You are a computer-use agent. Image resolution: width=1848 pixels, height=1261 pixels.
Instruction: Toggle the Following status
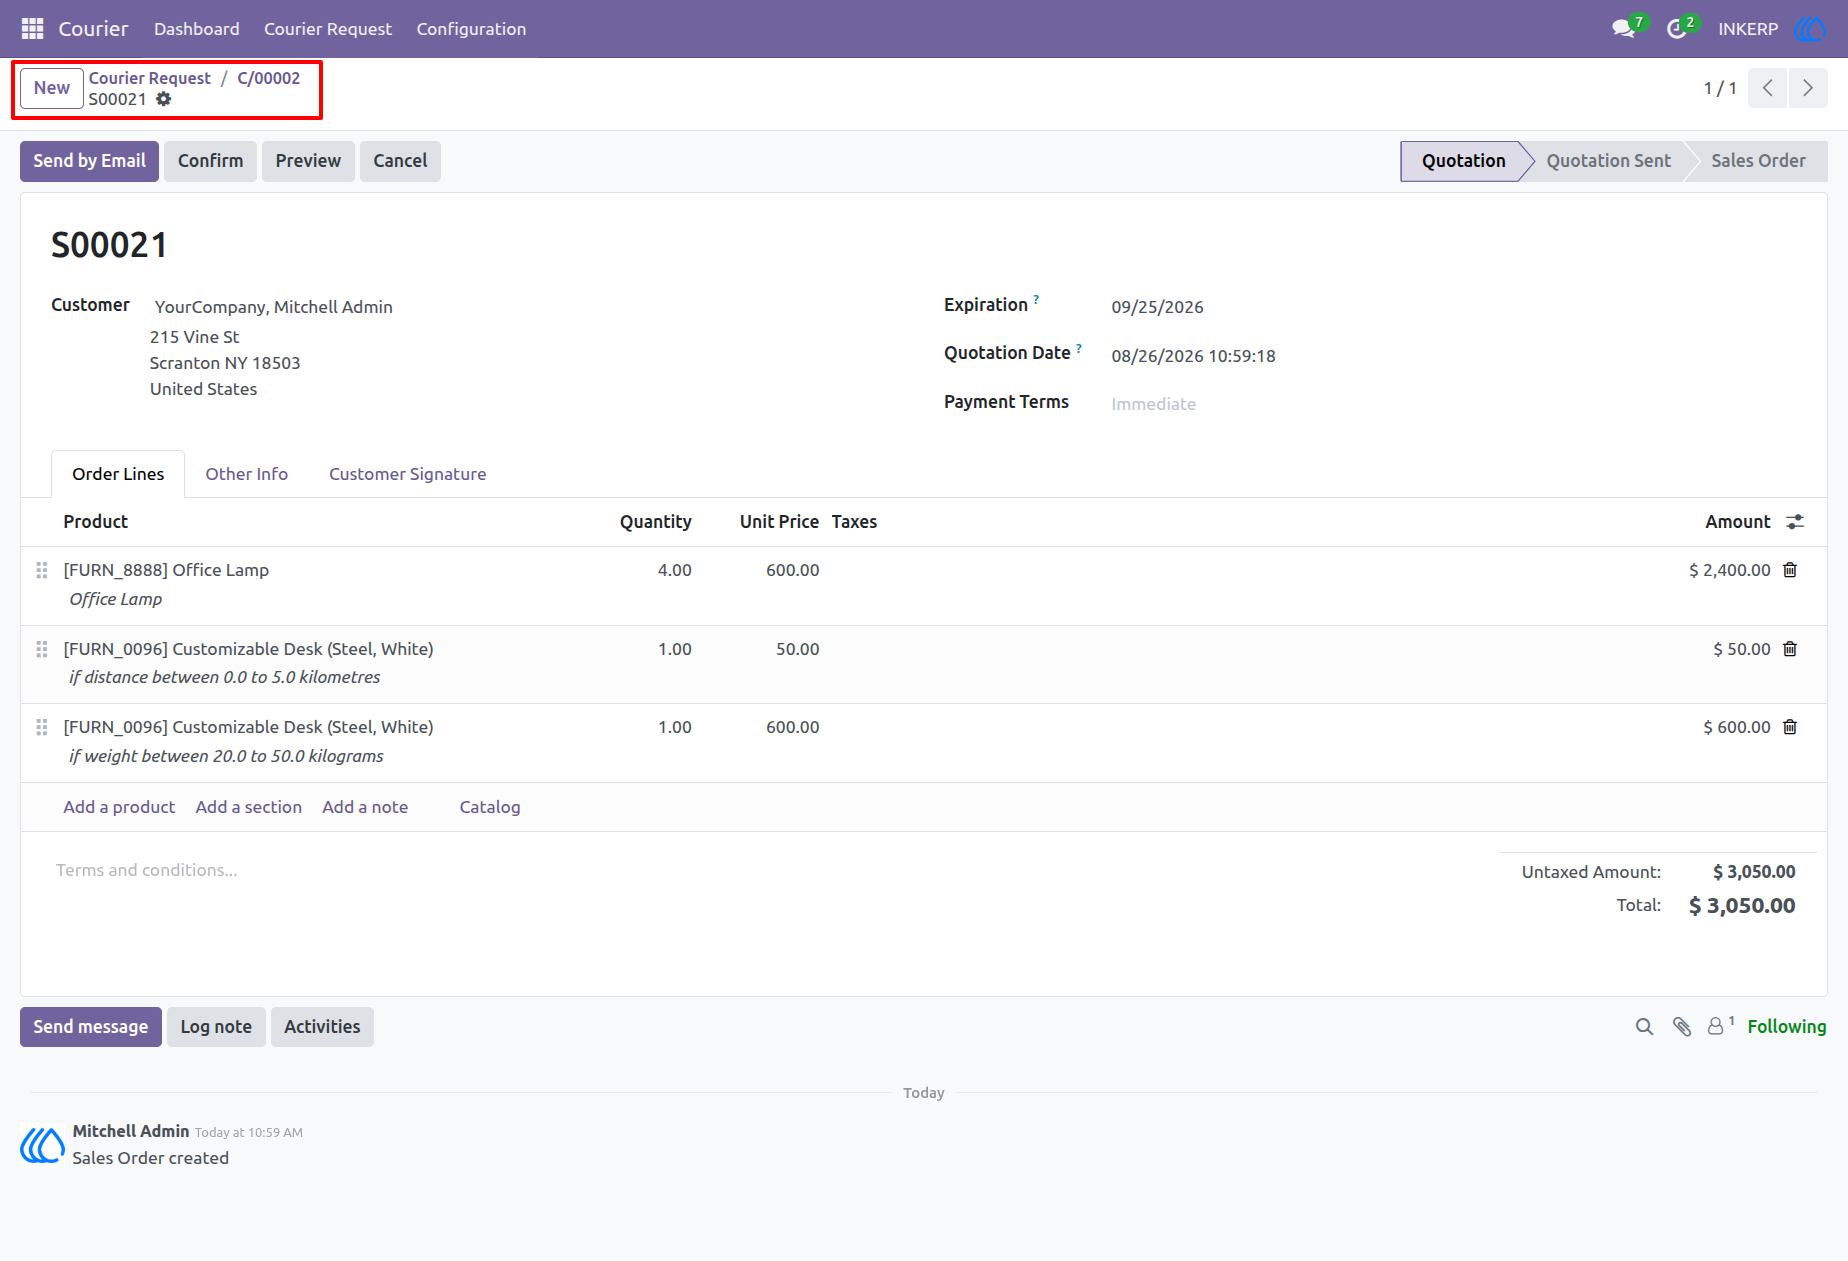click(x=1787, y=1027)
